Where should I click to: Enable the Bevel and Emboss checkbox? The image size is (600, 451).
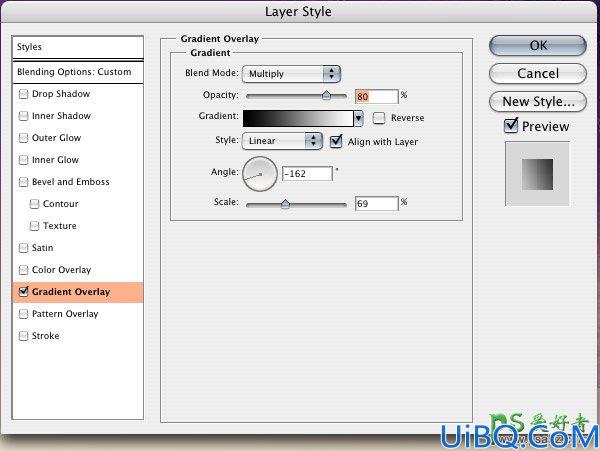coord(23,182)
